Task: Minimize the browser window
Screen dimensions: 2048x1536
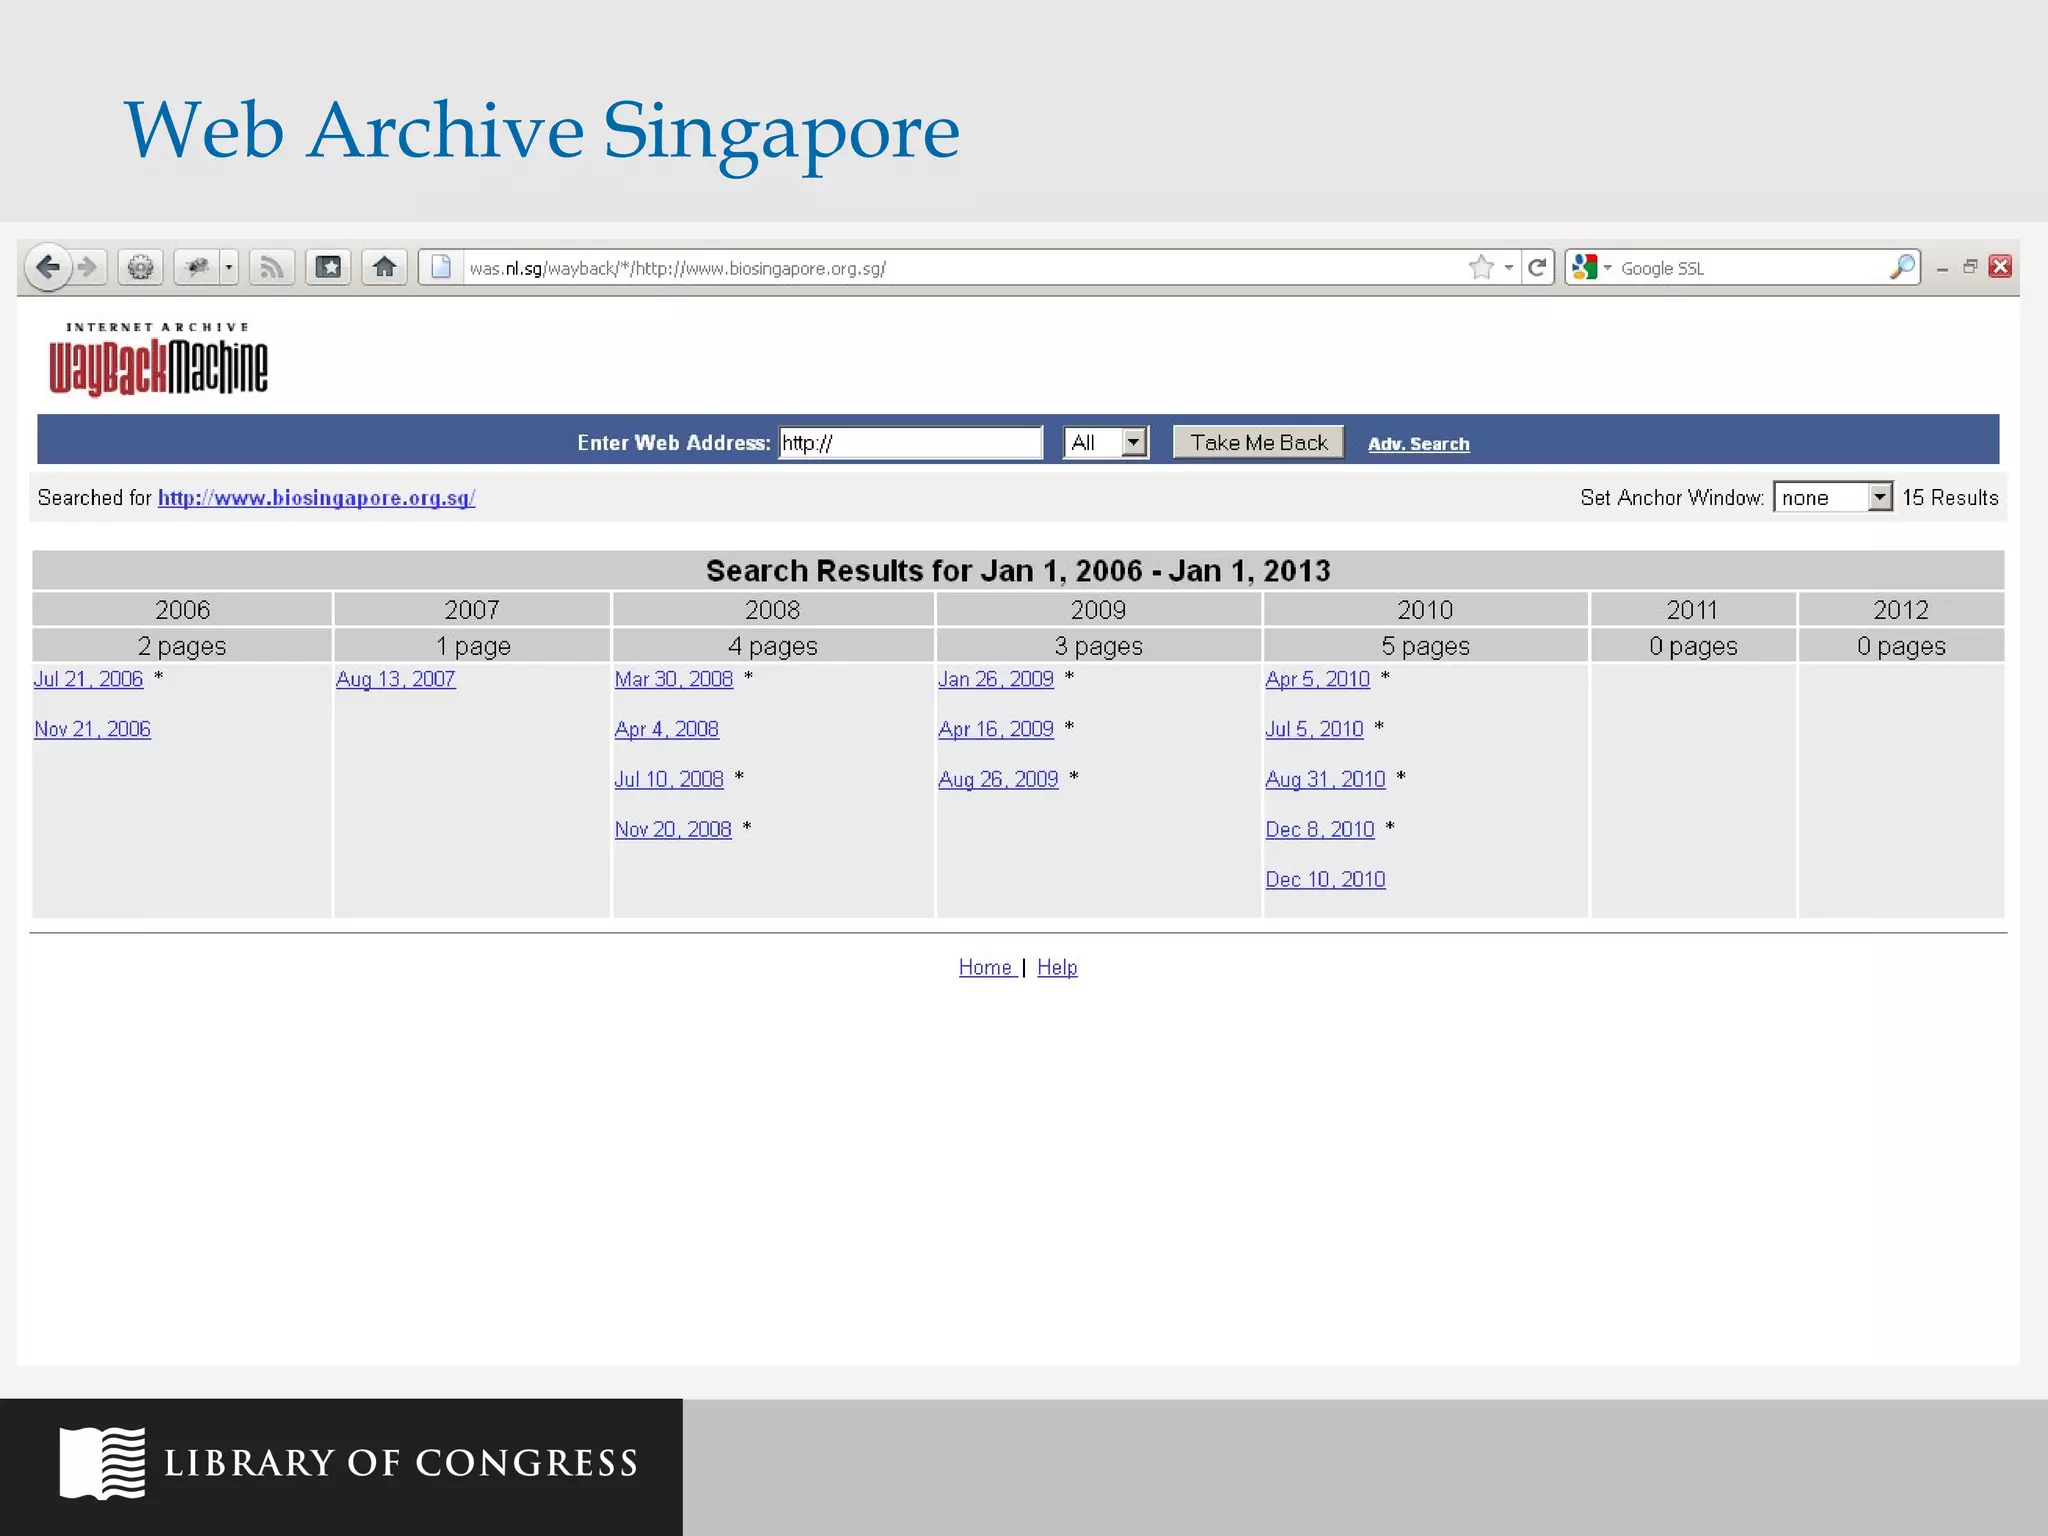Action: click(x=1941, y=268)
